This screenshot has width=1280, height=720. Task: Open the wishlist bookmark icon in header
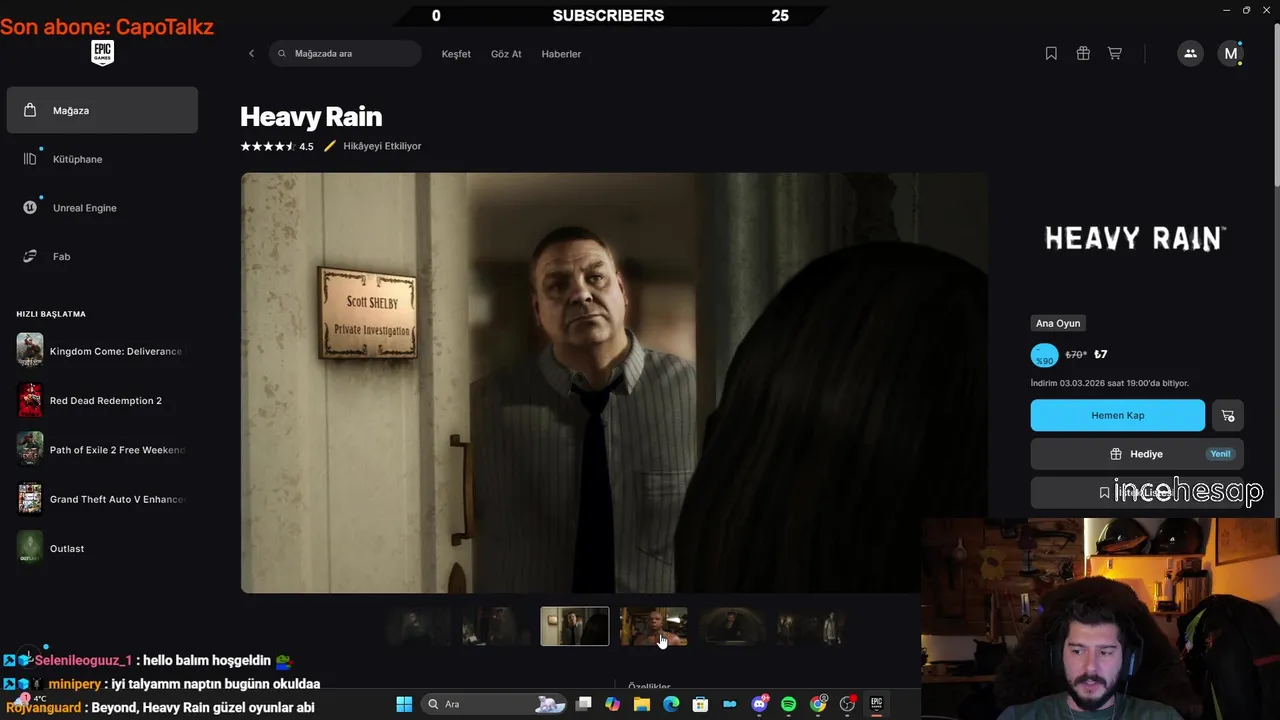click(1051, 54)
